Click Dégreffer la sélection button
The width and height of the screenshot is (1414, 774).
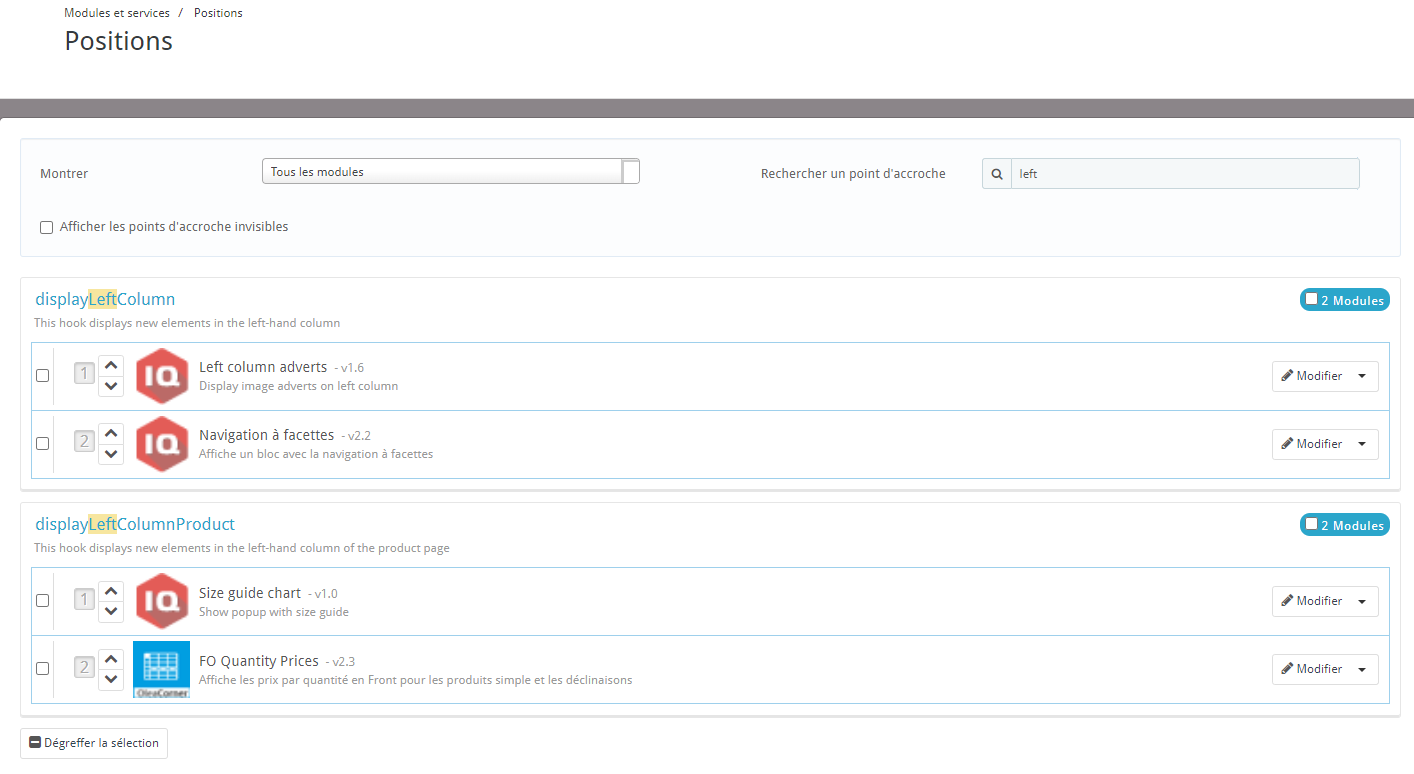94,743
